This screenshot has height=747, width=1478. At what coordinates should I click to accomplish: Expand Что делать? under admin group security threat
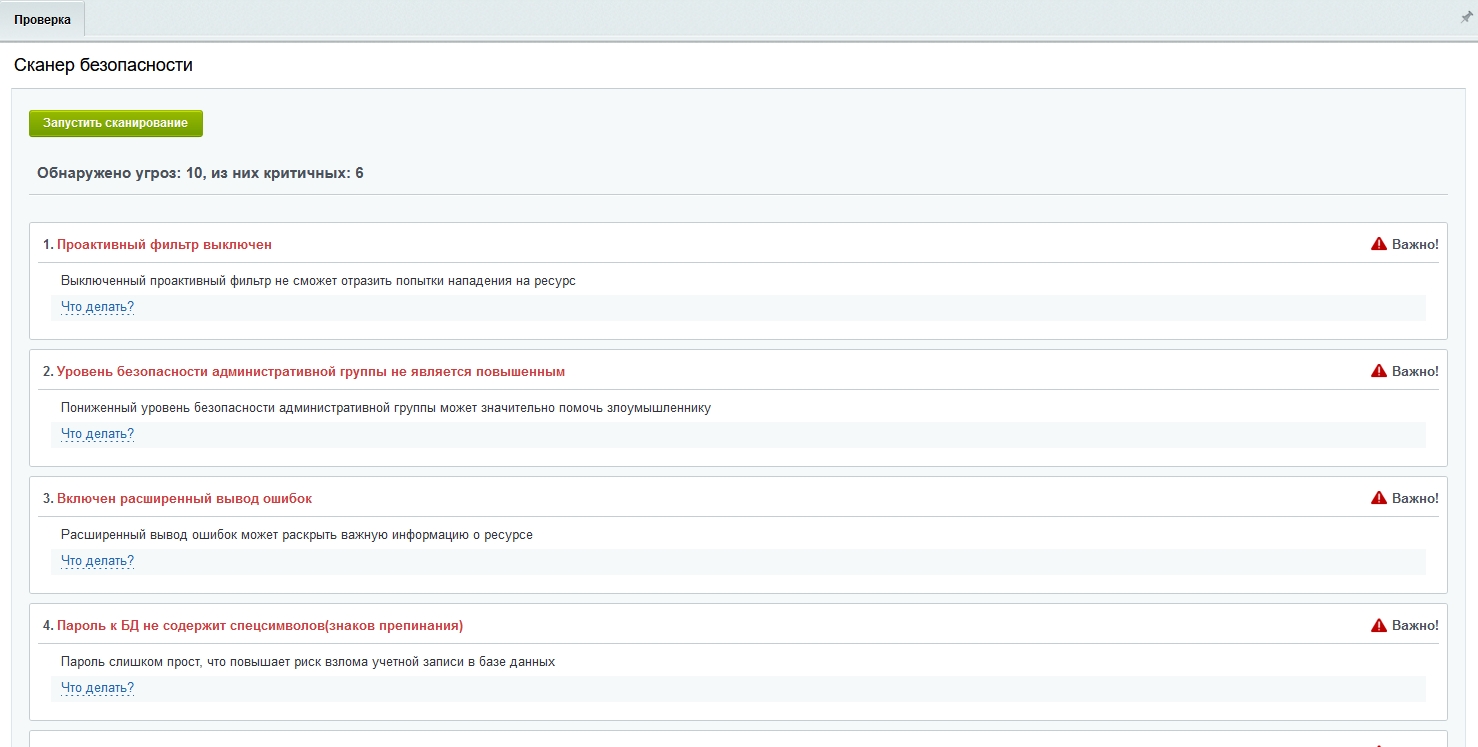pyautogui.click(x=97, y=434)
